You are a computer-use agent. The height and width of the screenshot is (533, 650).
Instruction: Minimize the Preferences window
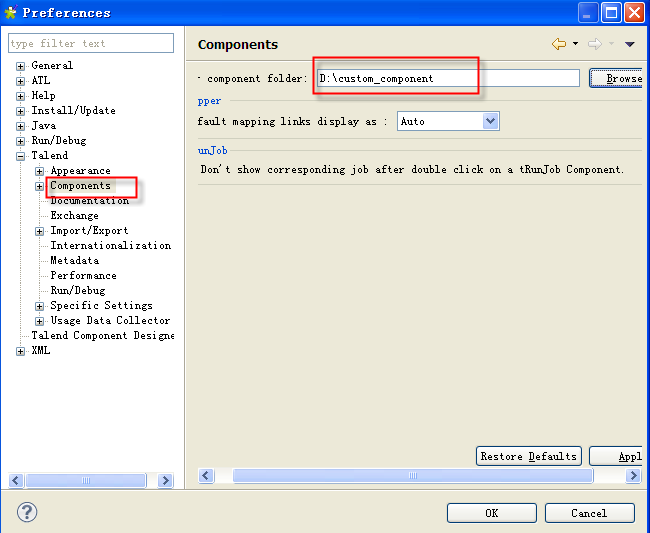588,12
